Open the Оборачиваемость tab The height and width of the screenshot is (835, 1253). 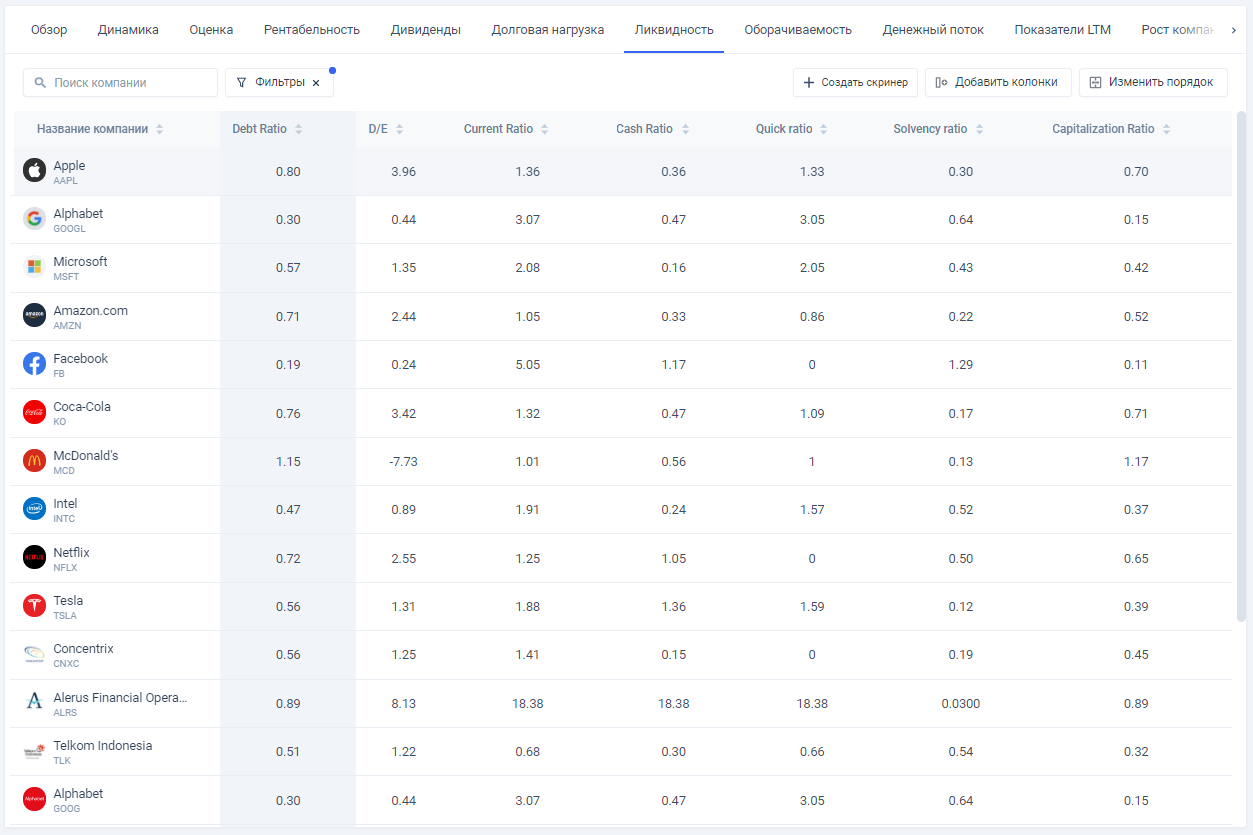[797, 30]
